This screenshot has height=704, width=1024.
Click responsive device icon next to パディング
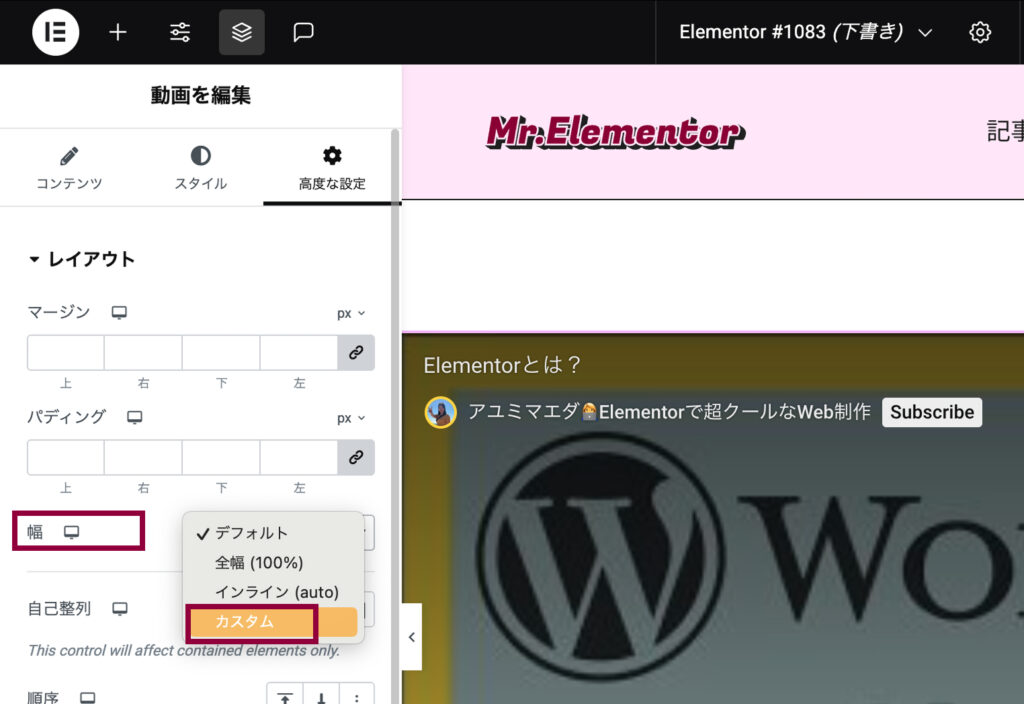pos(135,417)
